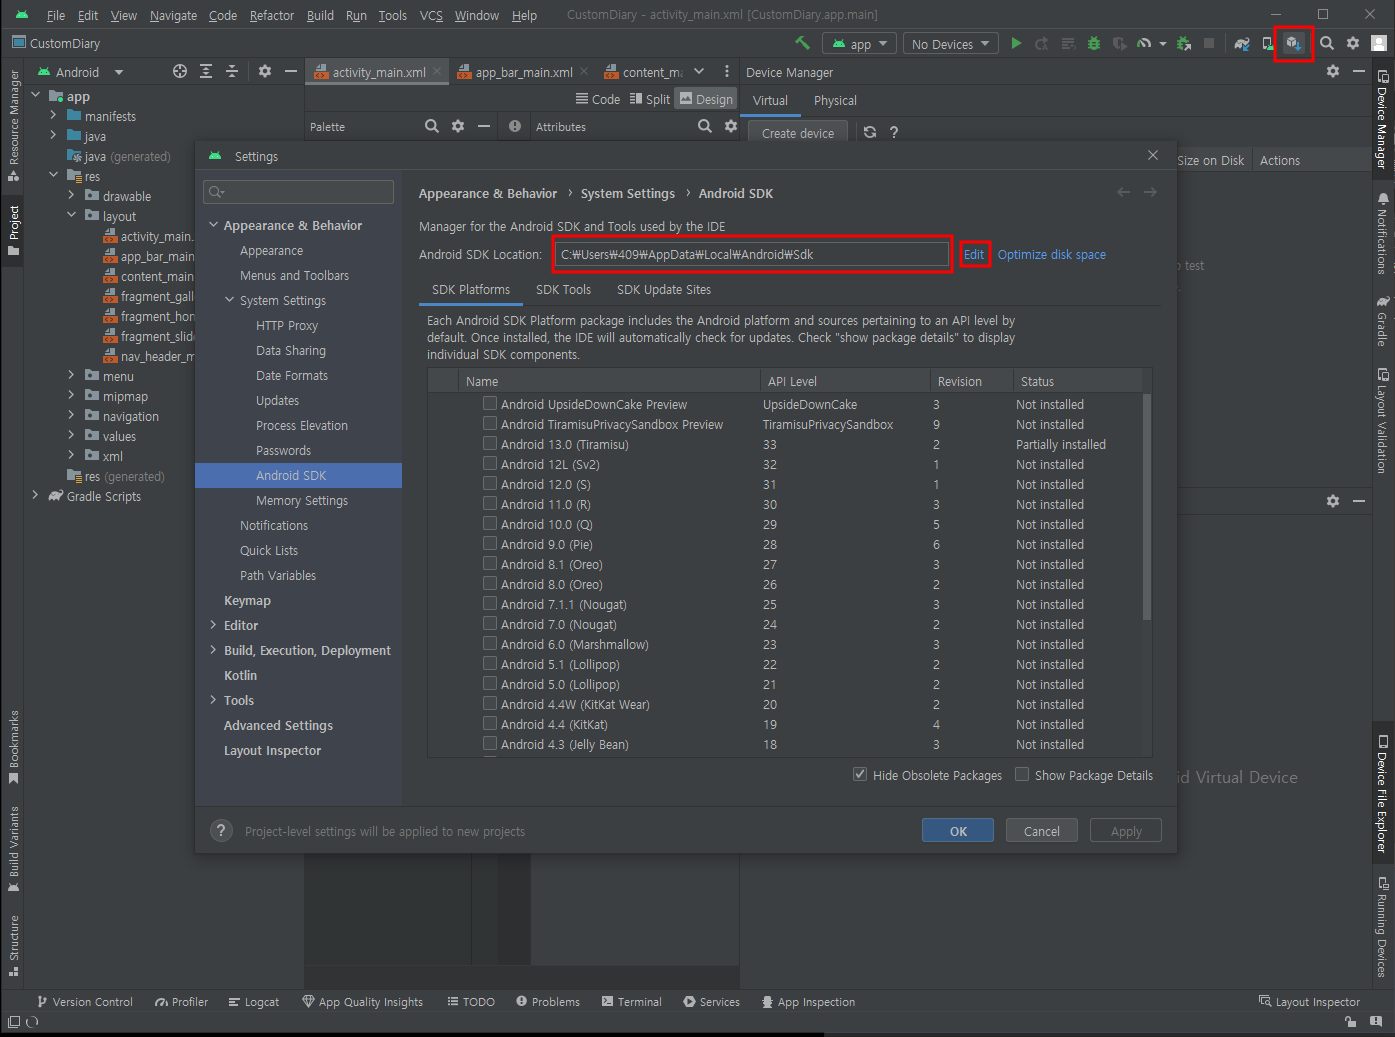Click the Search Everywhere magnifier icon
This screenshot has height=1037, width=1395.
[x=1327, y=43]
